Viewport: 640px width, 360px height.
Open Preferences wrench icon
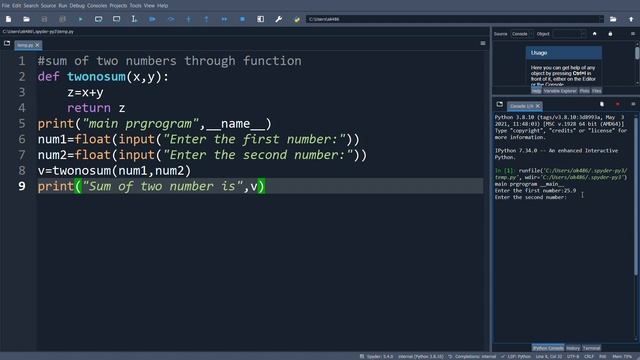279,19
